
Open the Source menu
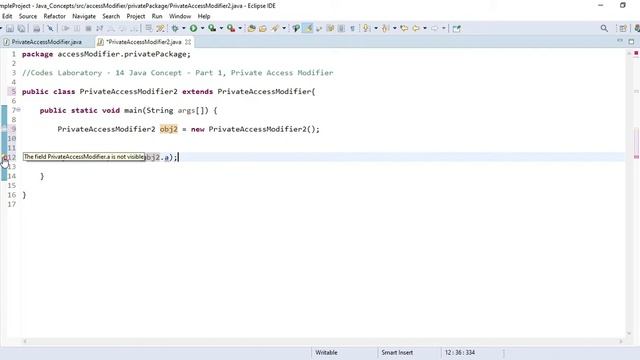tap(28, 16)
